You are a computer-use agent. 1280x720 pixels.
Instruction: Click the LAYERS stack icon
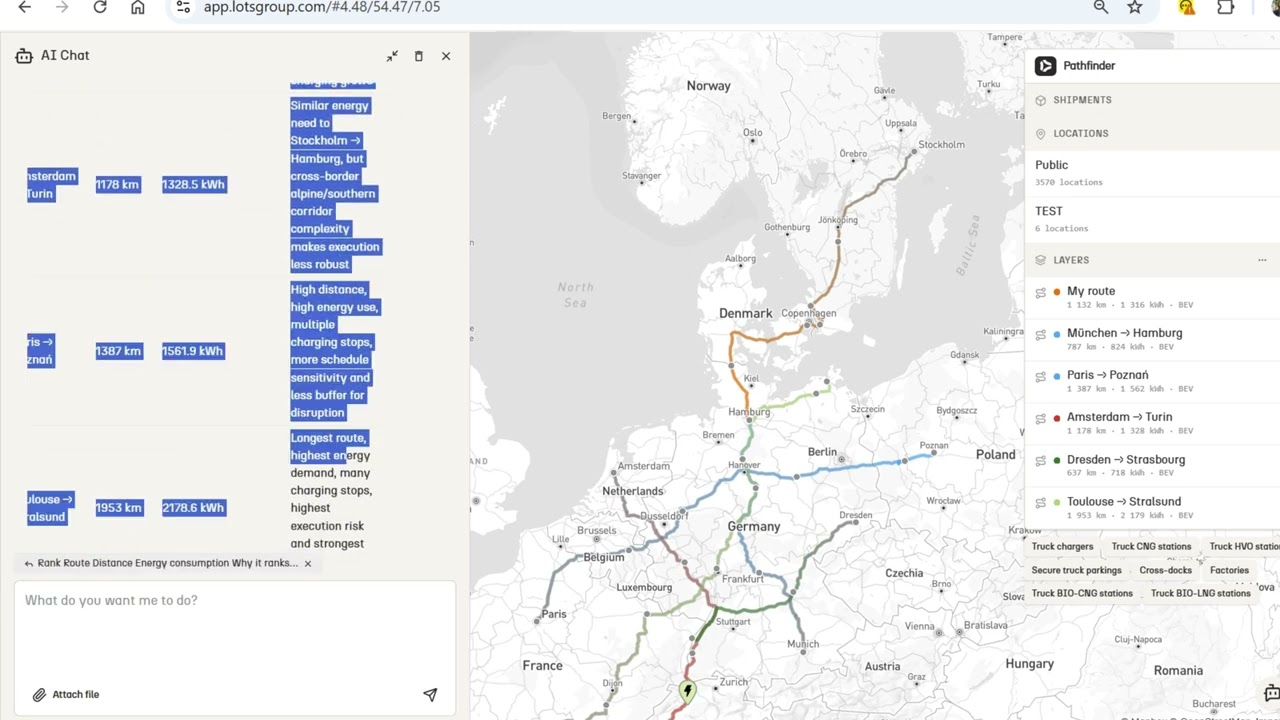1040,260
